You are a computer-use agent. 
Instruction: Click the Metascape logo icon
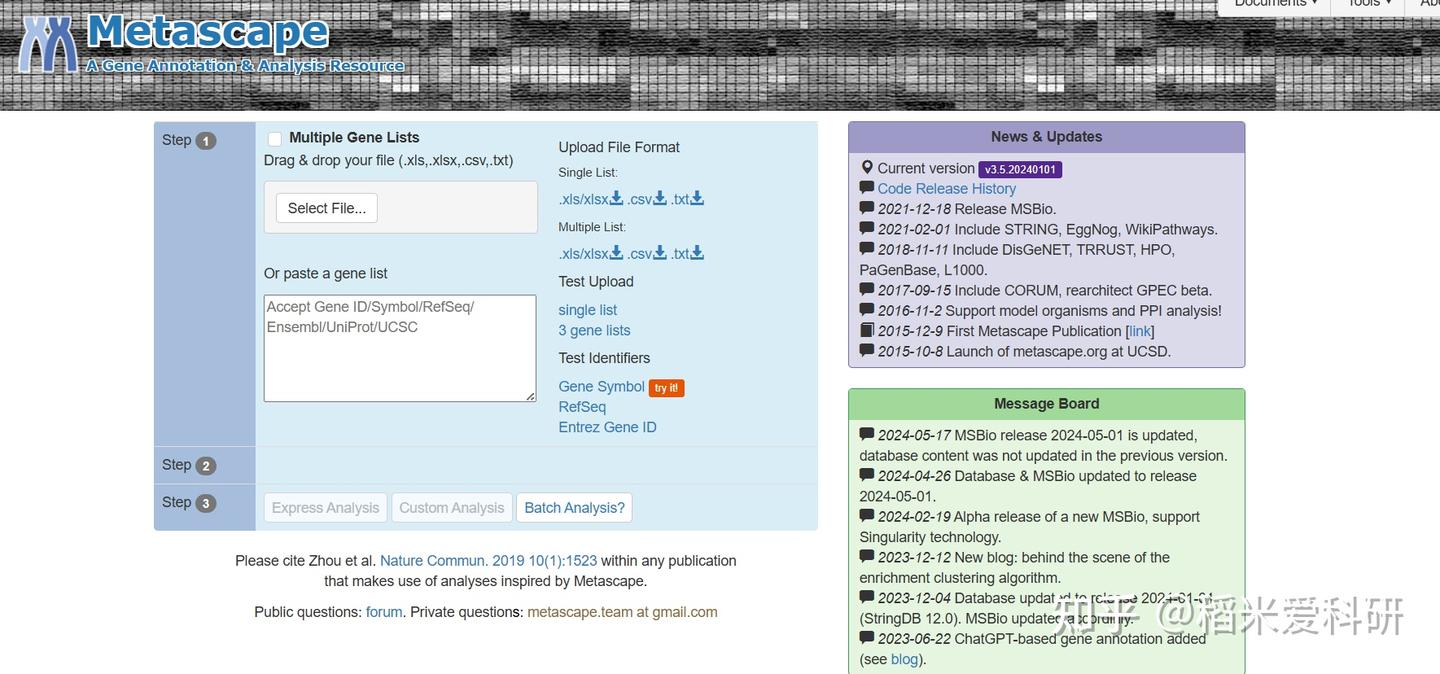[47, 42]
